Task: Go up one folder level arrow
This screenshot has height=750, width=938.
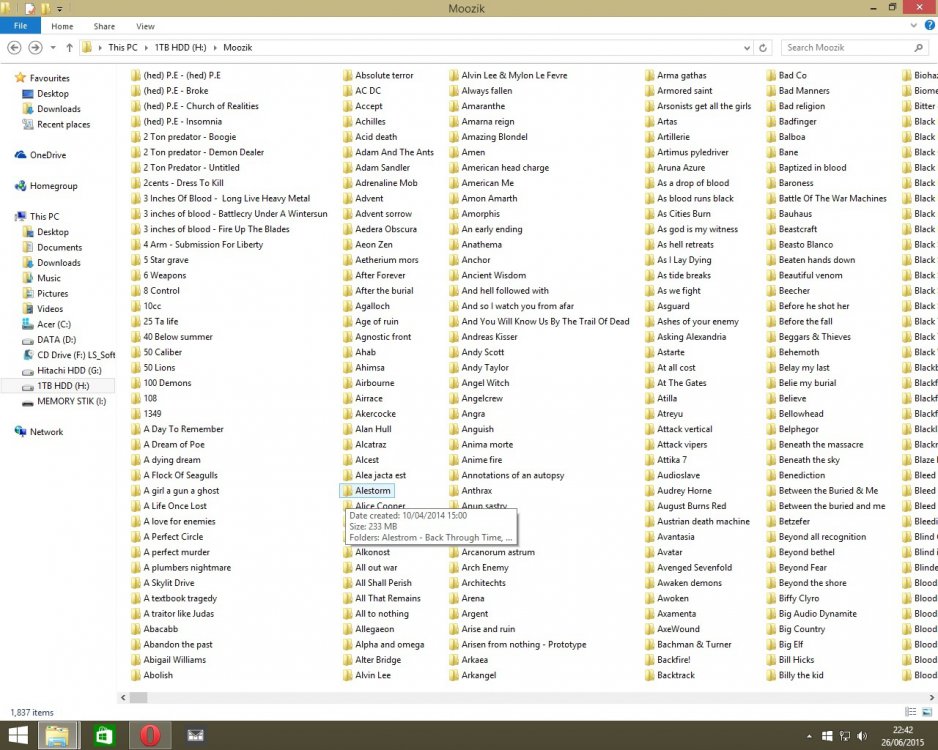Action: 69,47
